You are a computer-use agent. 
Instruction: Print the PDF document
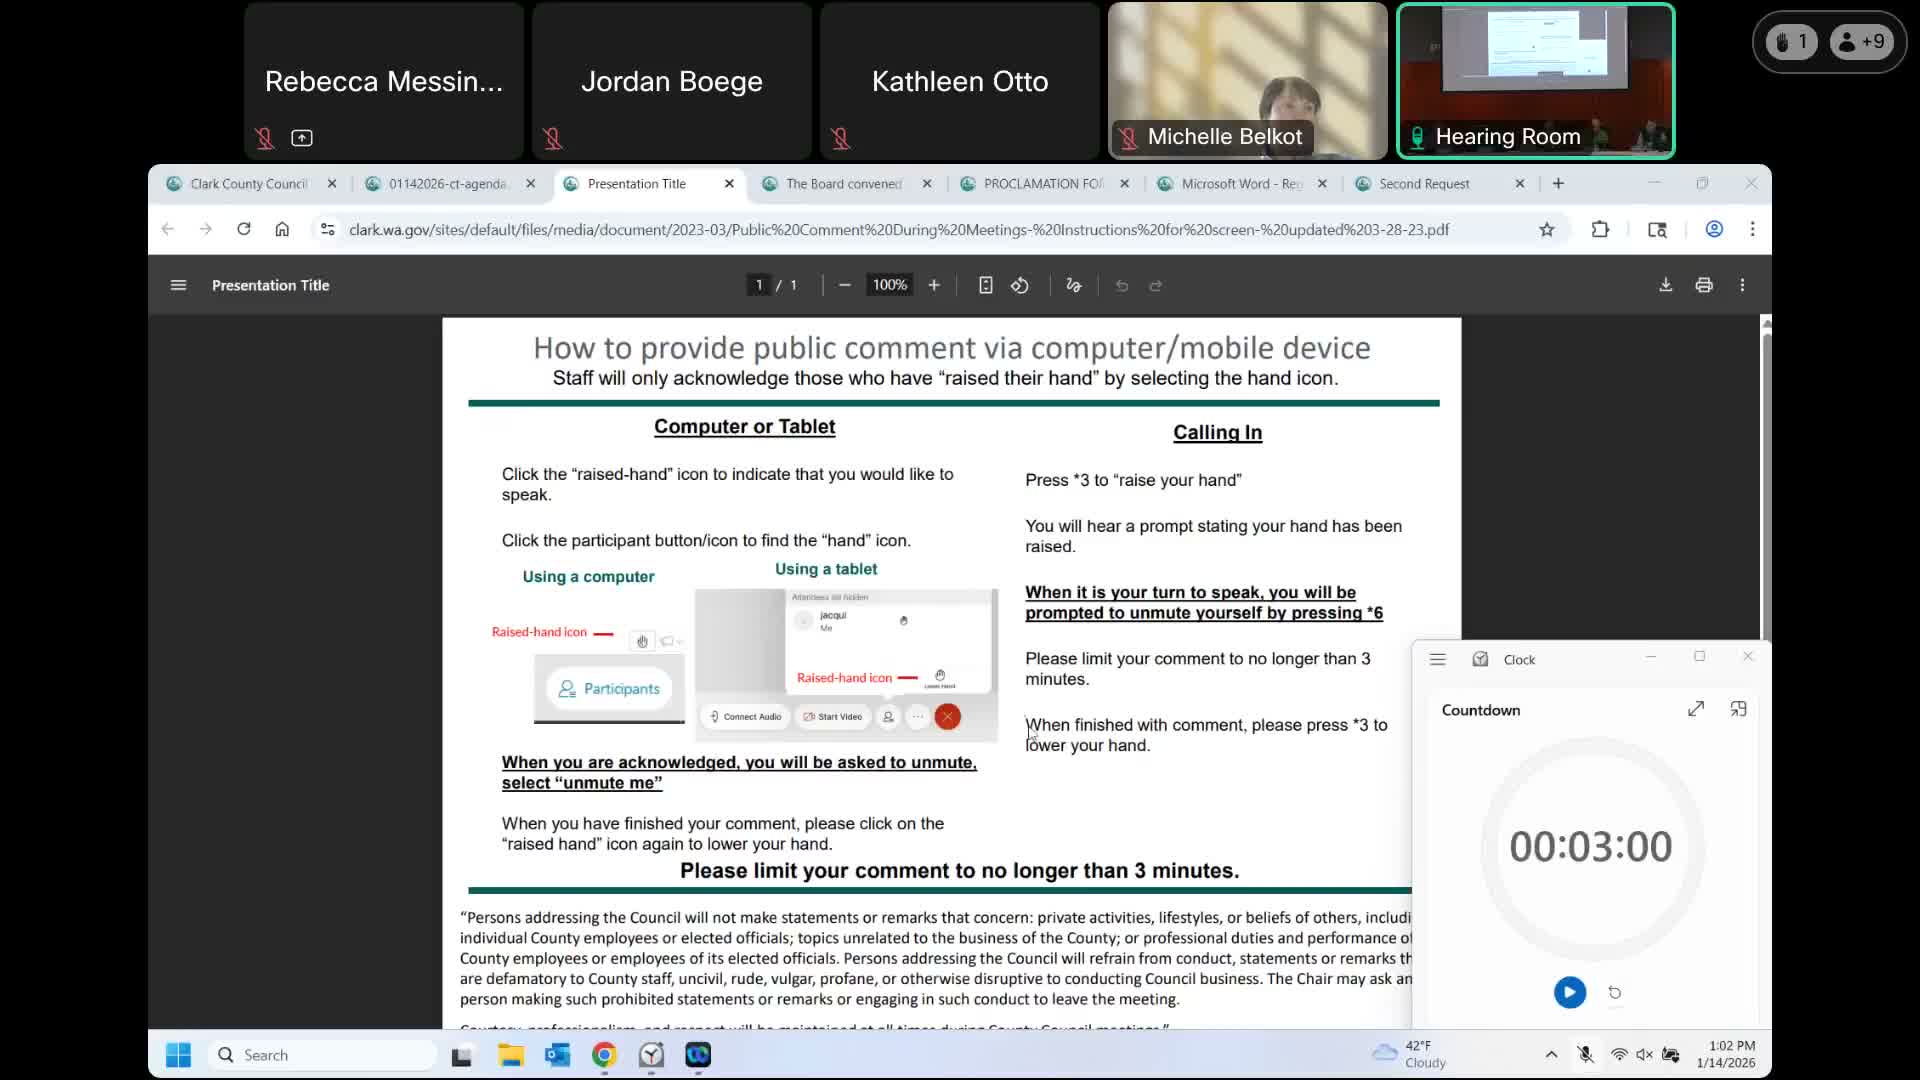pyautogui.click(x=1704, y=285)
